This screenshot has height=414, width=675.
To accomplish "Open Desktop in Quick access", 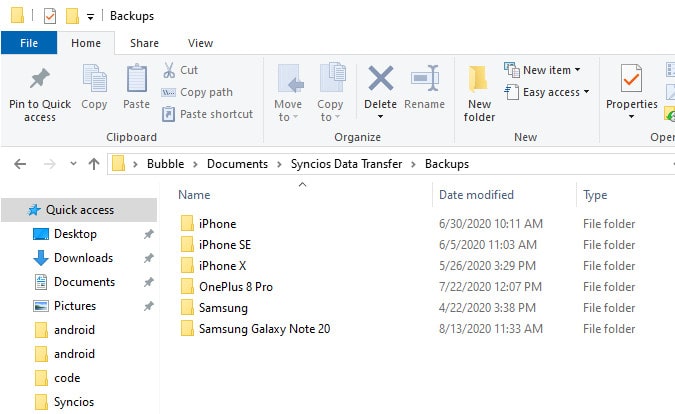I will (75, 234).
